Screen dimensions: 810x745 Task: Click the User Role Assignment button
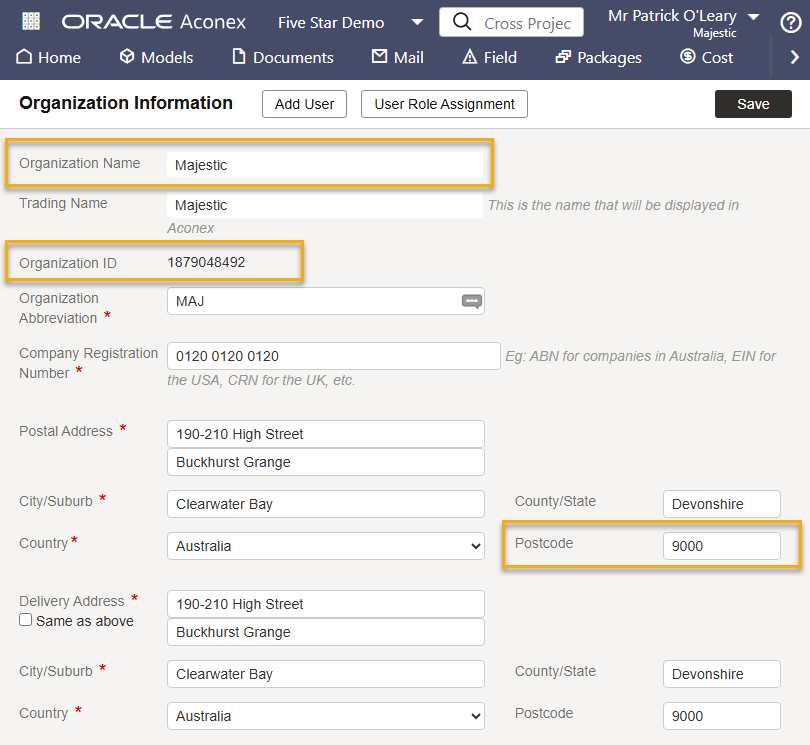click(x=444, y=104)
